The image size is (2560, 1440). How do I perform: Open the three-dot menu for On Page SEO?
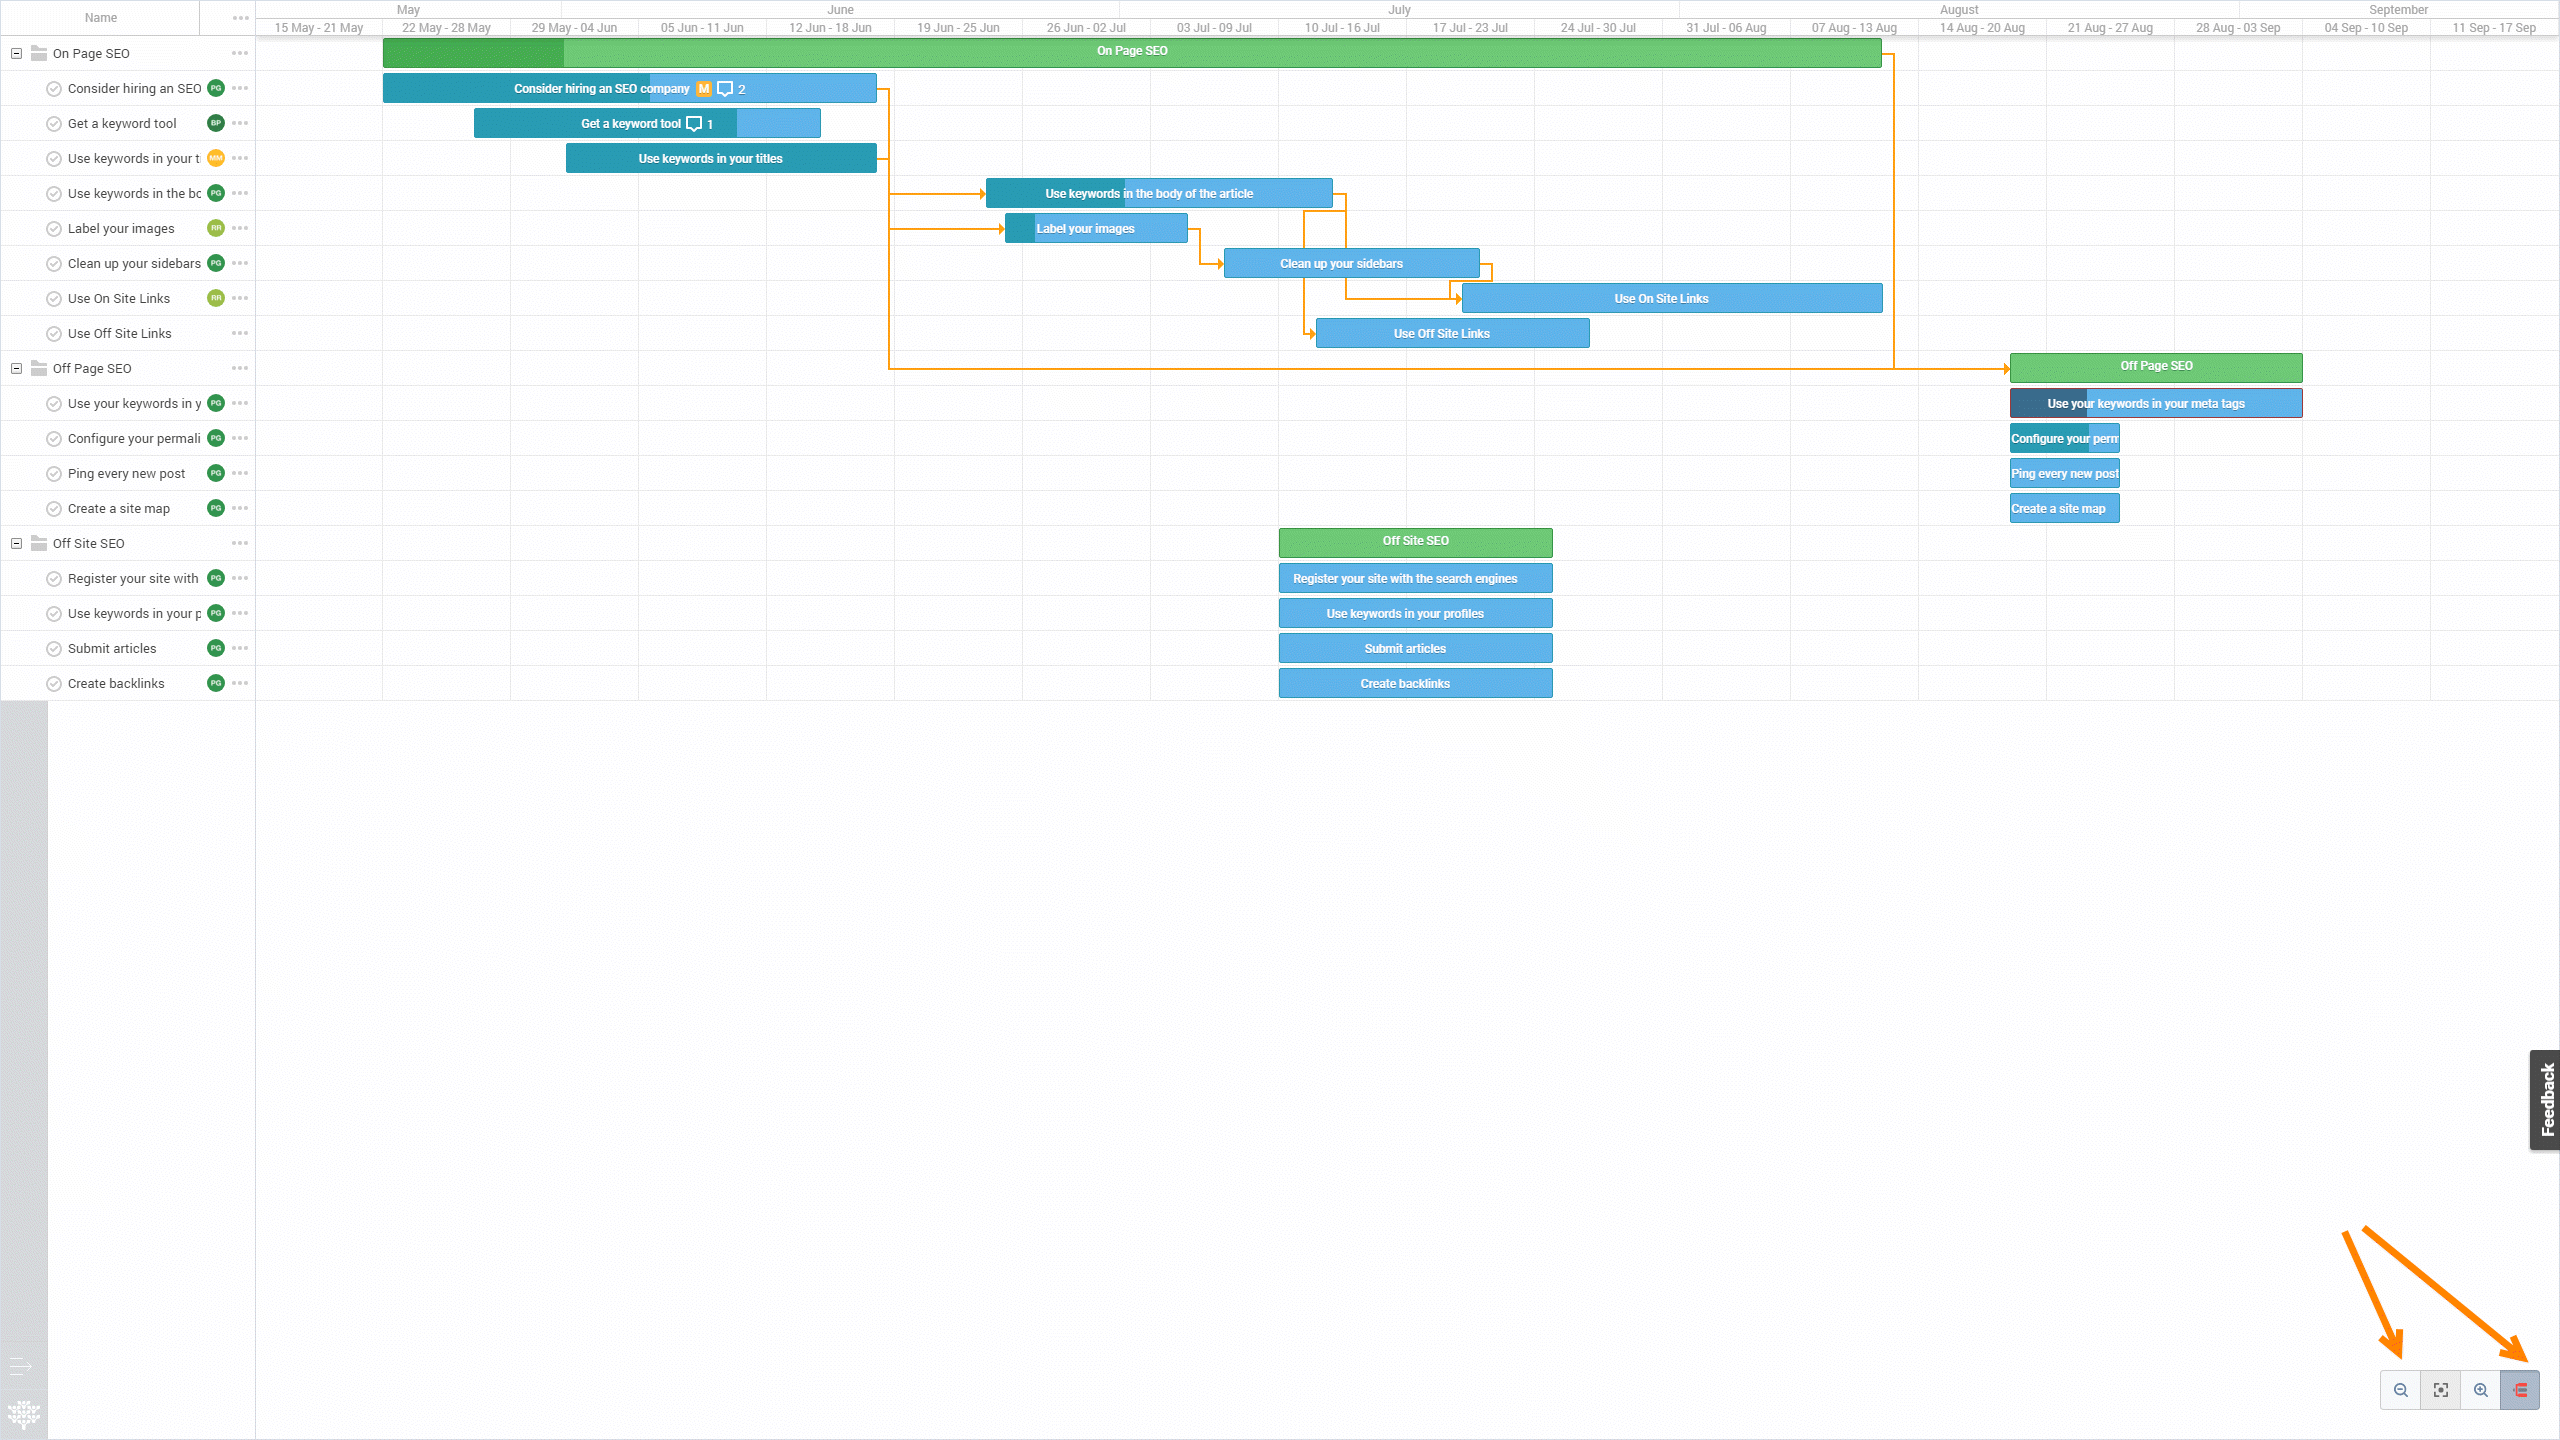click(239, 53)
